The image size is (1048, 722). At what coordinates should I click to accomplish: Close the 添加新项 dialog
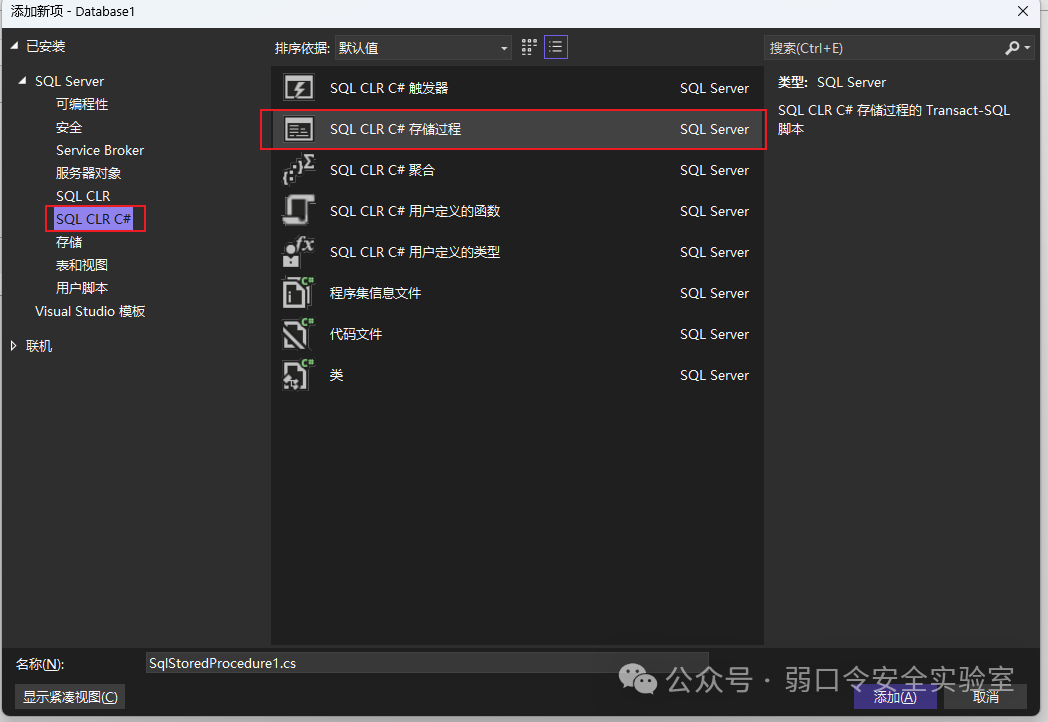tap(1023, 11)
